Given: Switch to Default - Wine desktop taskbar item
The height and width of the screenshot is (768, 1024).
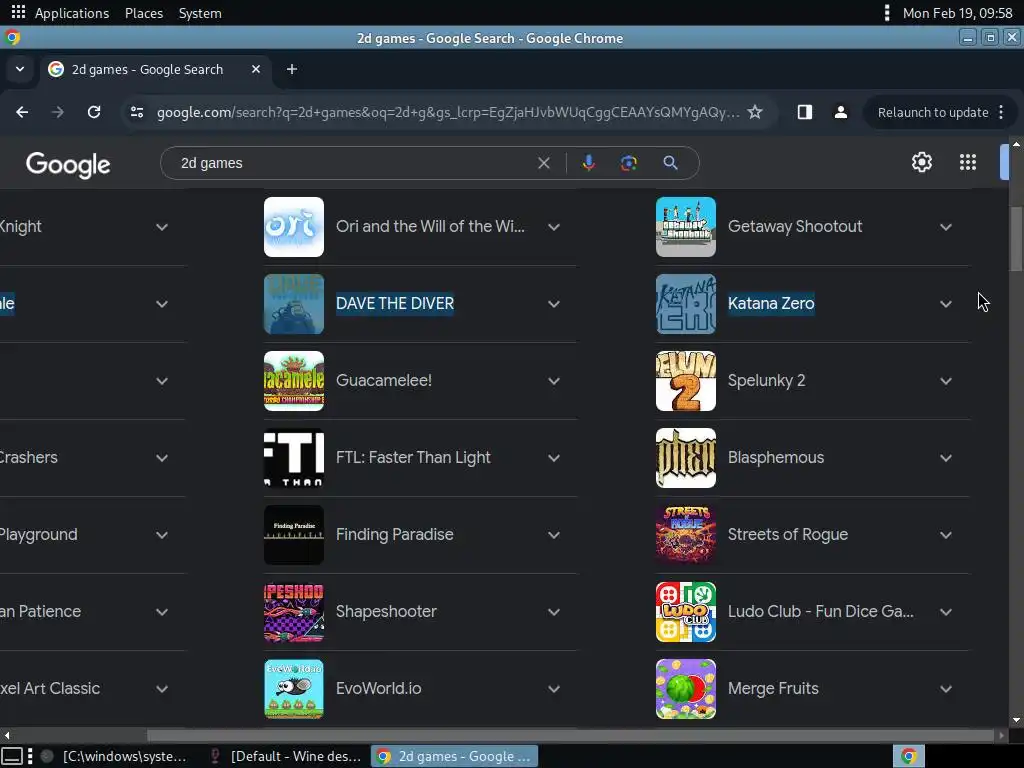Looking at the screenshot, I should pyautogui.click(x=286, y=756).
